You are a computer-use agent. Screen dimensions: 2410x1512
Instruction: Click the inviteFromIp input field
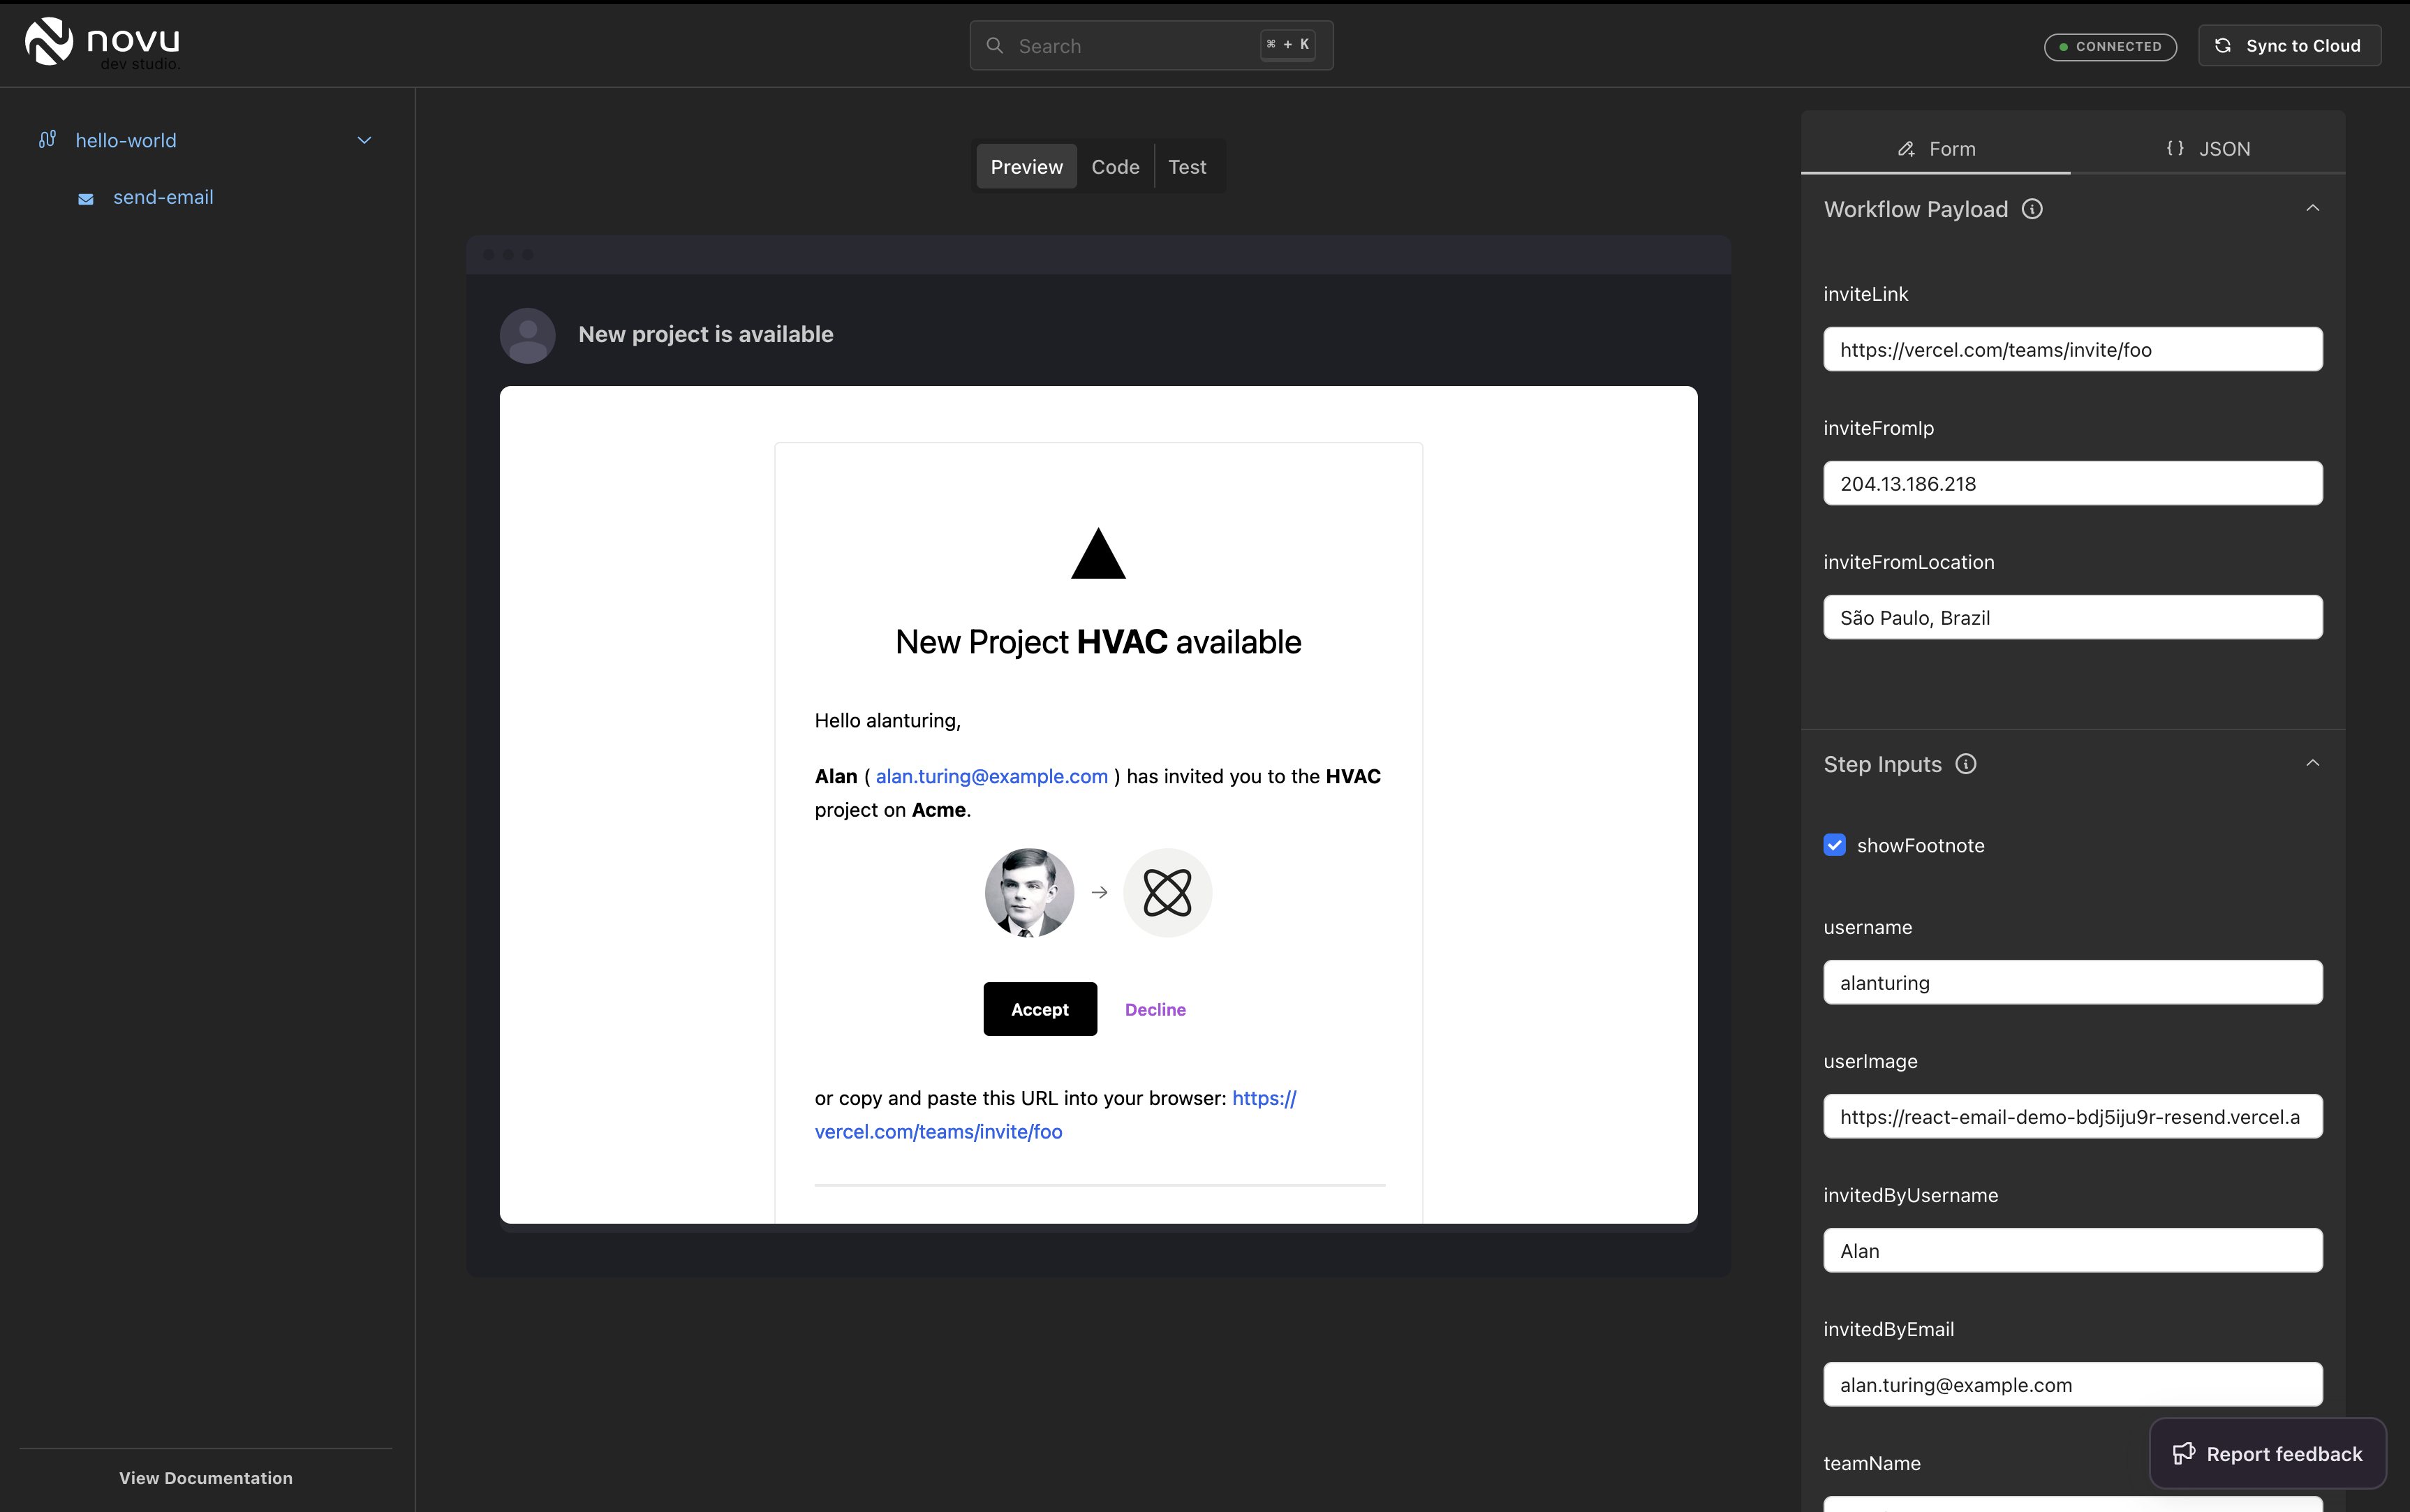point(2072,484)
